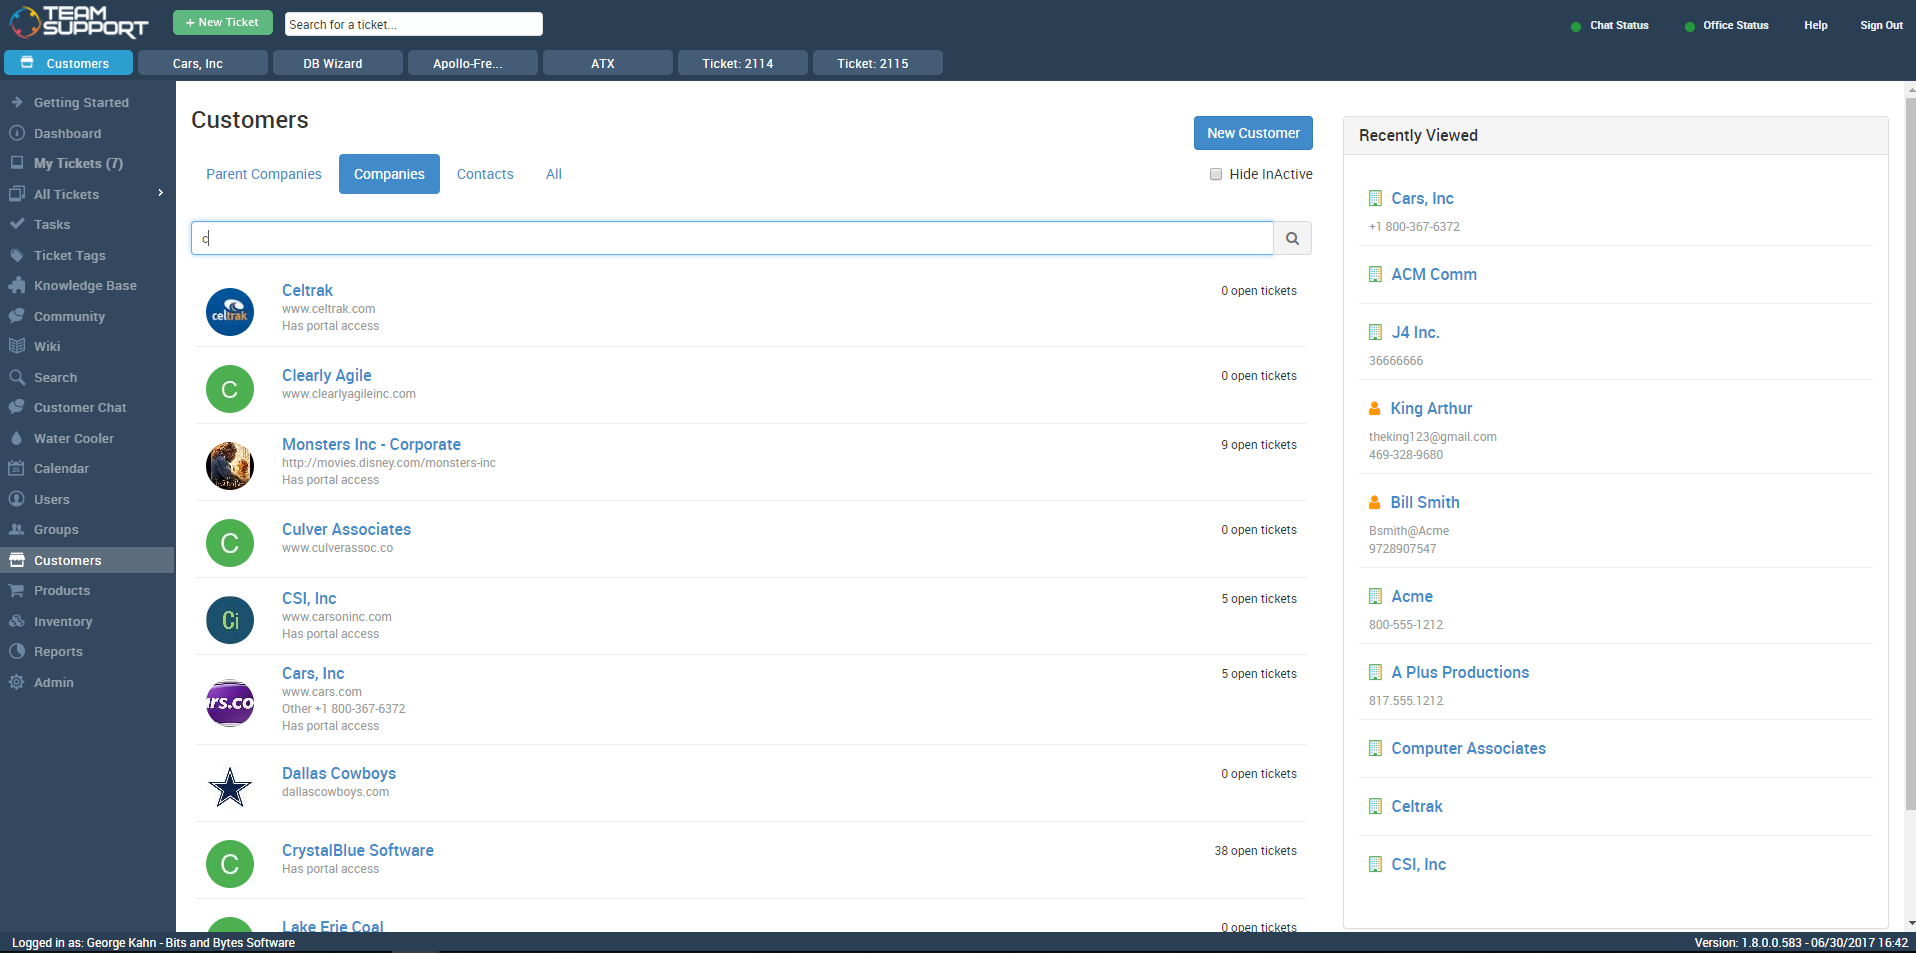Open Computer Associates in Recently Viewed
Viewport: 1916px width, 953px height.
[x=1468, y=748]
